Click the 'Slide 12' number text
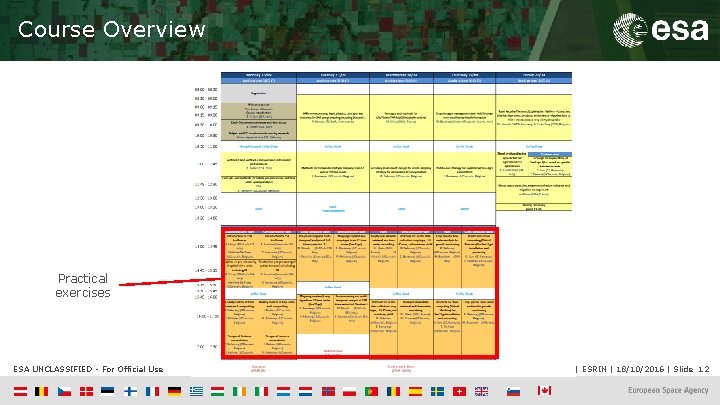This screenshot has height=405, width=720. pyautogui.click(x=691, y=369)
